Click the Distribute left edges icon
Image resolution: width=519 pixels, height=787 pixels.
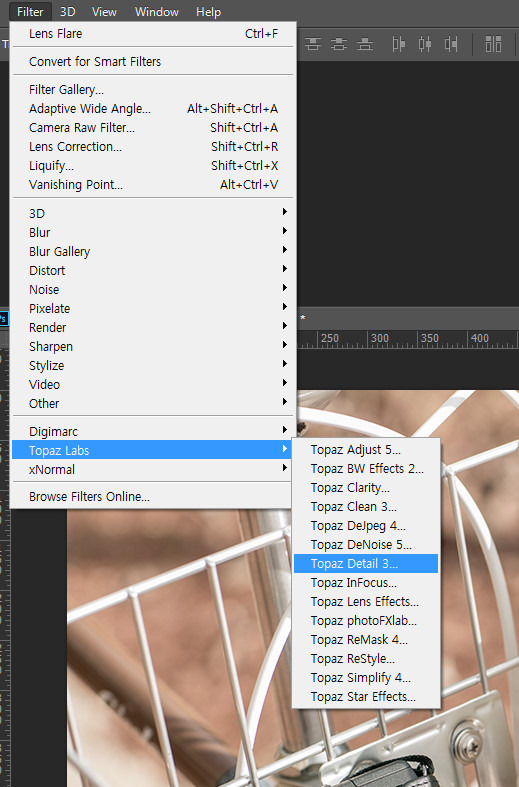pyautogui.click(x=399, y=44)
